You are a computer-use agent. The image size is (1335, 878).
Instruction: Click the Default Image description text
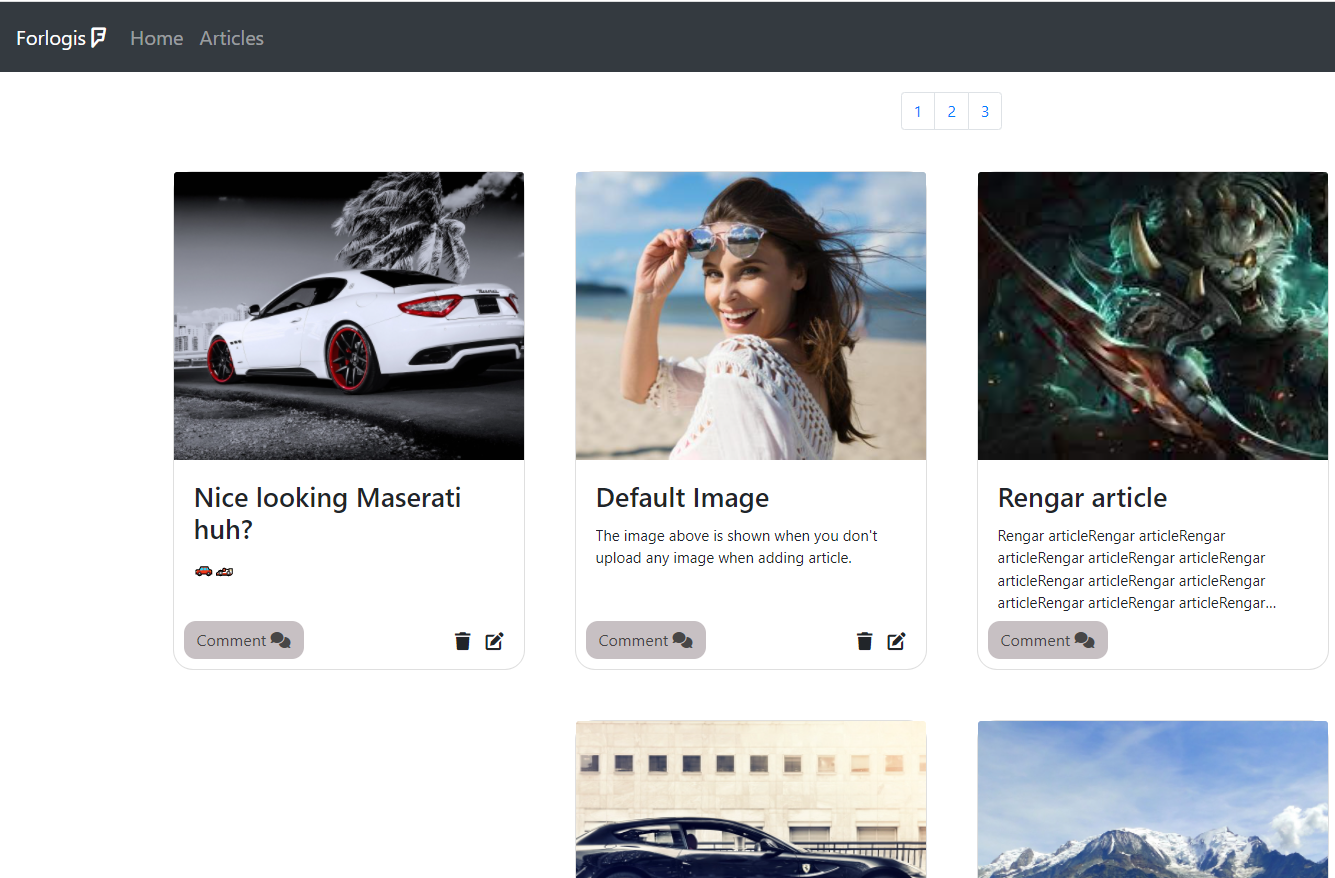pos(737,547)
